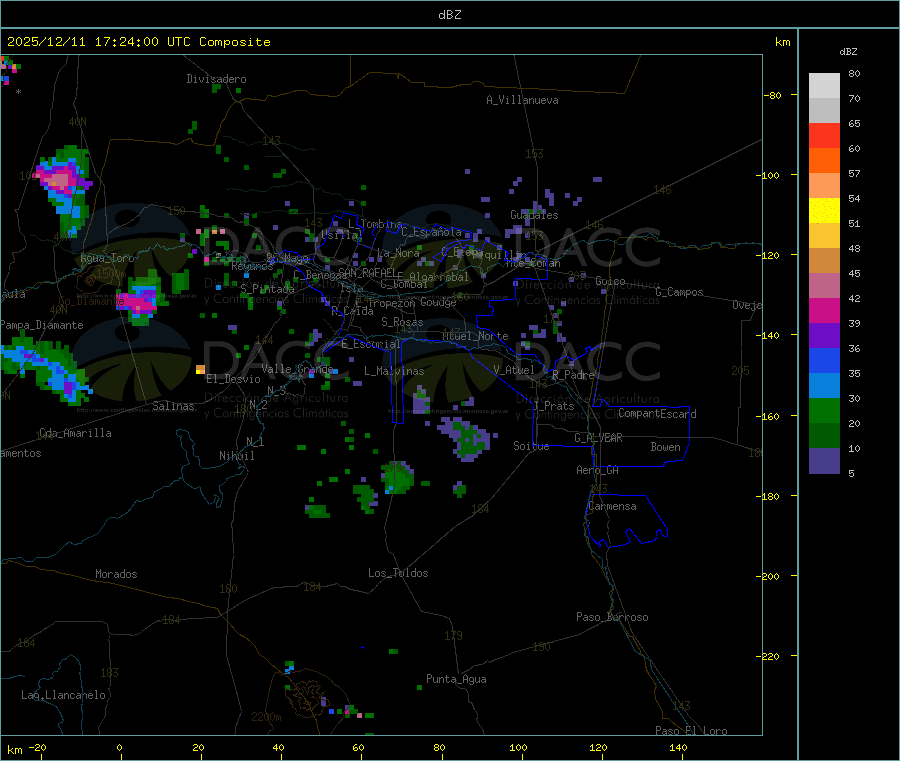
Task: Click the timestamp 2025/12/11 17:24:00 UTC Composite
Action: 138,42
